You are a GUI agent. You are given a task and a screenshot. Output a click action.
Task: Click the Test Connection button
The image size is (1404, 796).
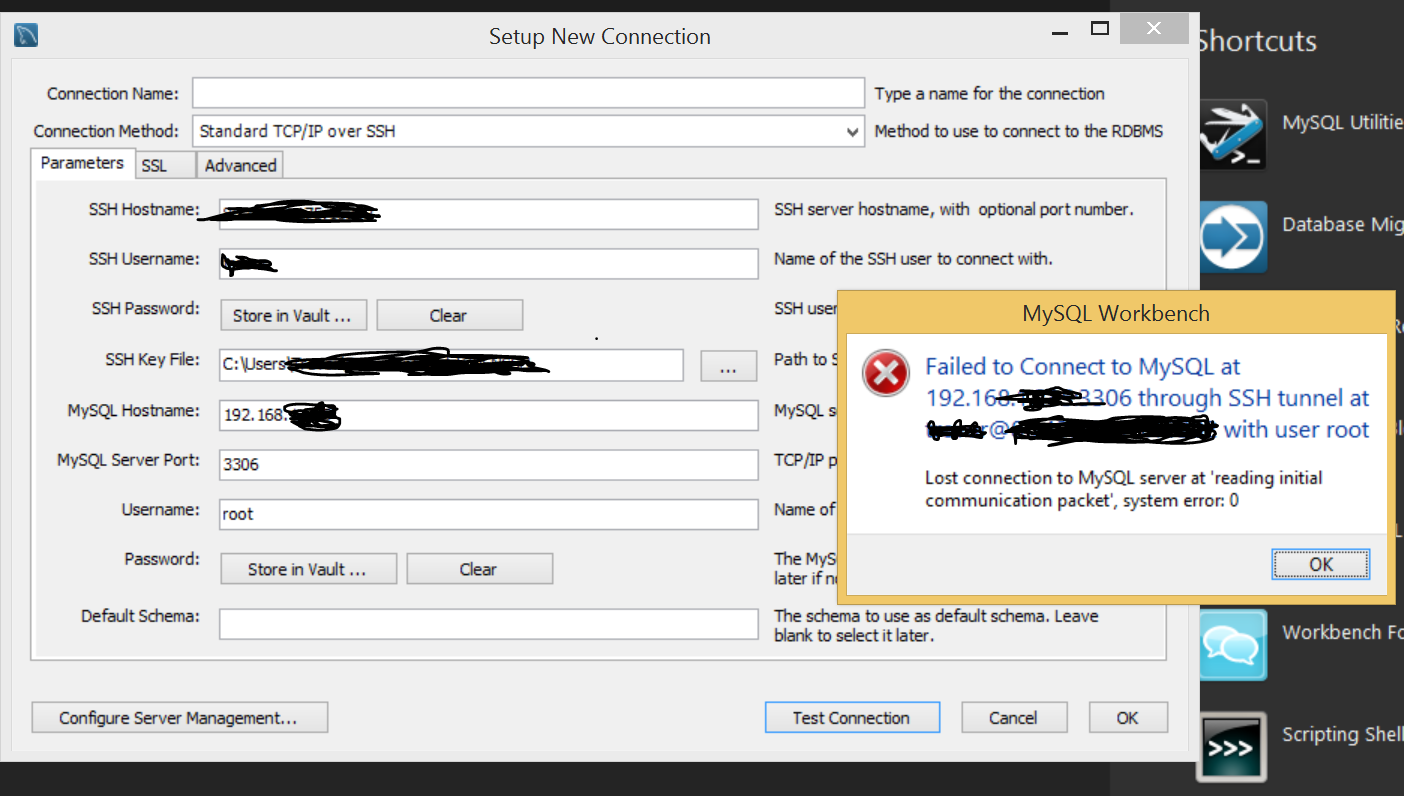(852, 717)
